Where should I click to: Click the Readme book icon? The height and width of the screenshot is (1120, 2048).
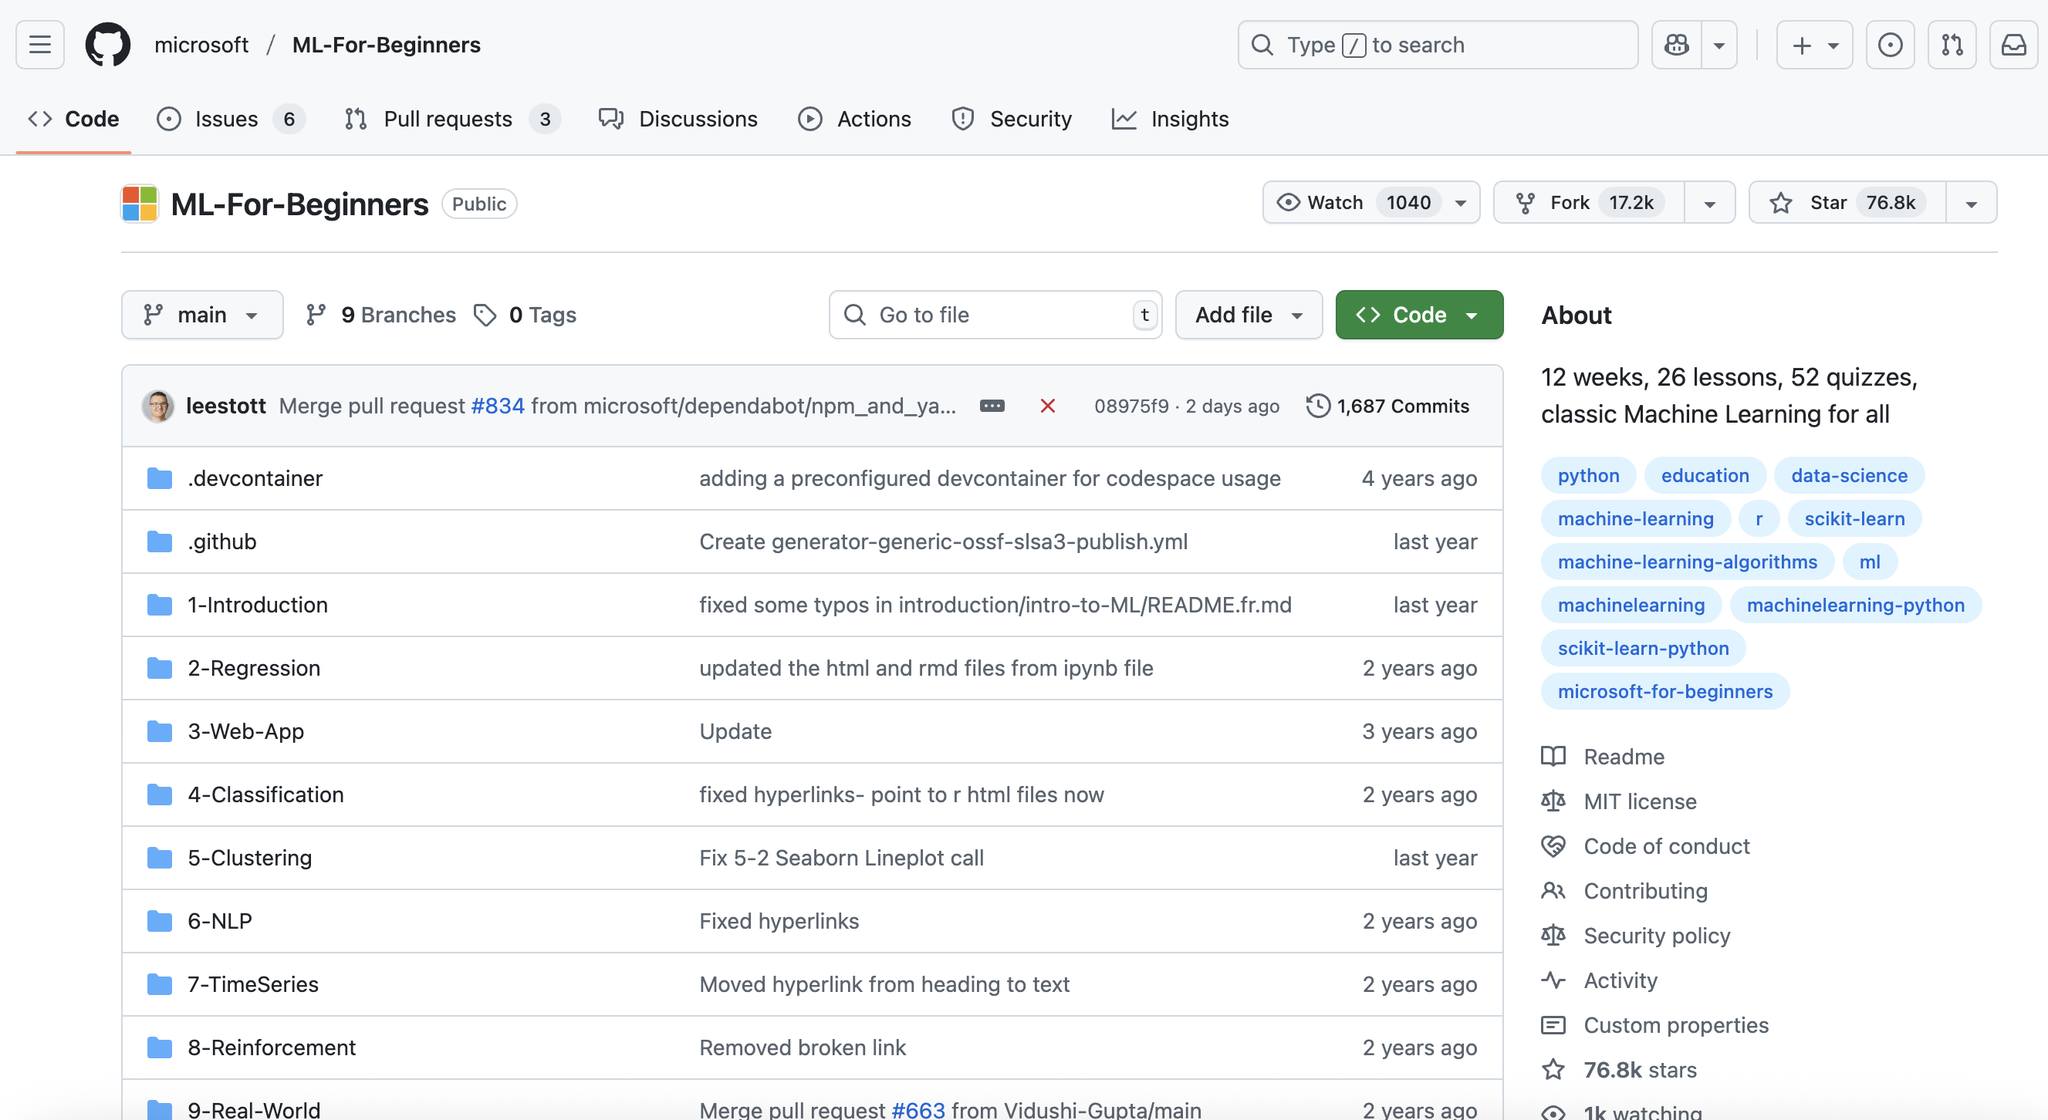tap(1553, 757)
